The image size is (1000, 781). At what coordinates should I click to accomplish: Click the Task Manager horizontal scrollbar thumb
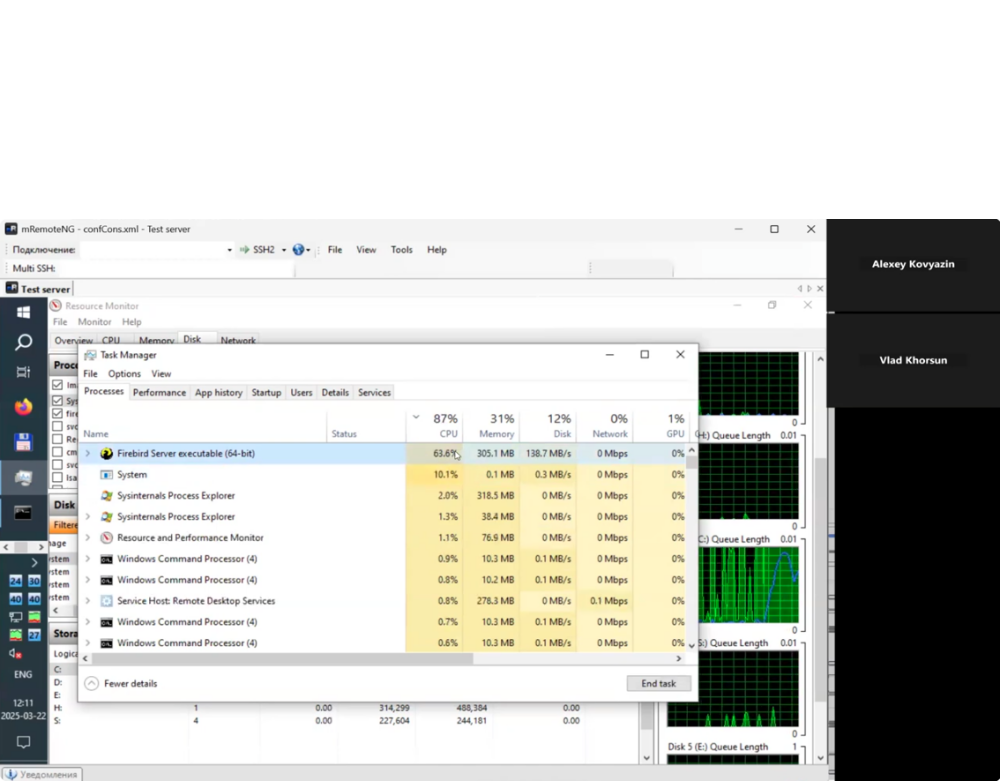tap(282, 659)
